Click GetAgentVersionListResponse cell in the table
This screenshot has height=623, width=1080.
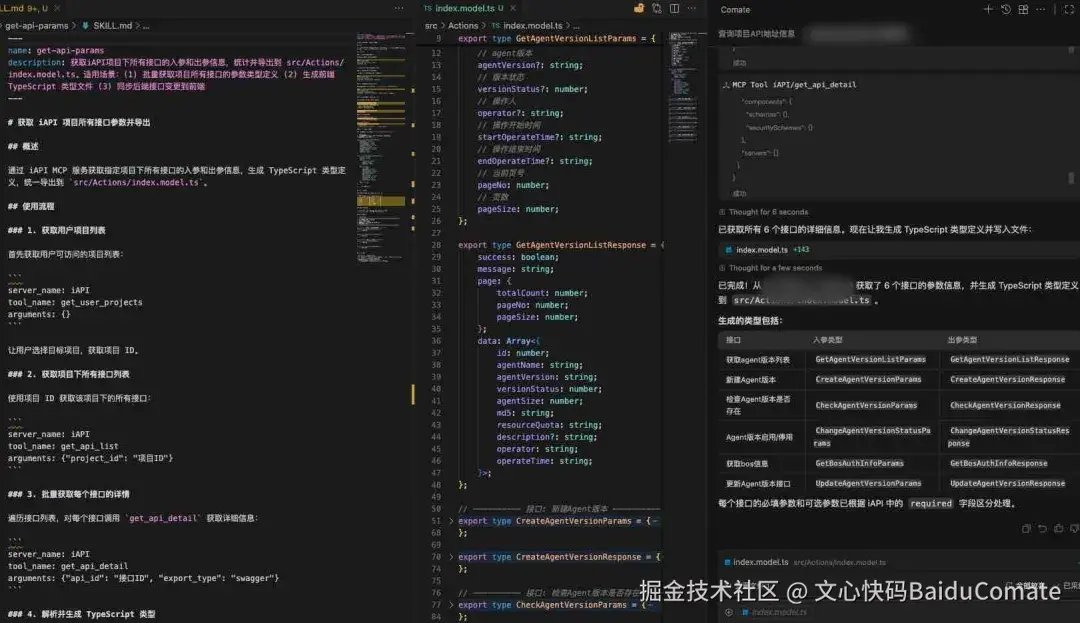(1009, 359)
